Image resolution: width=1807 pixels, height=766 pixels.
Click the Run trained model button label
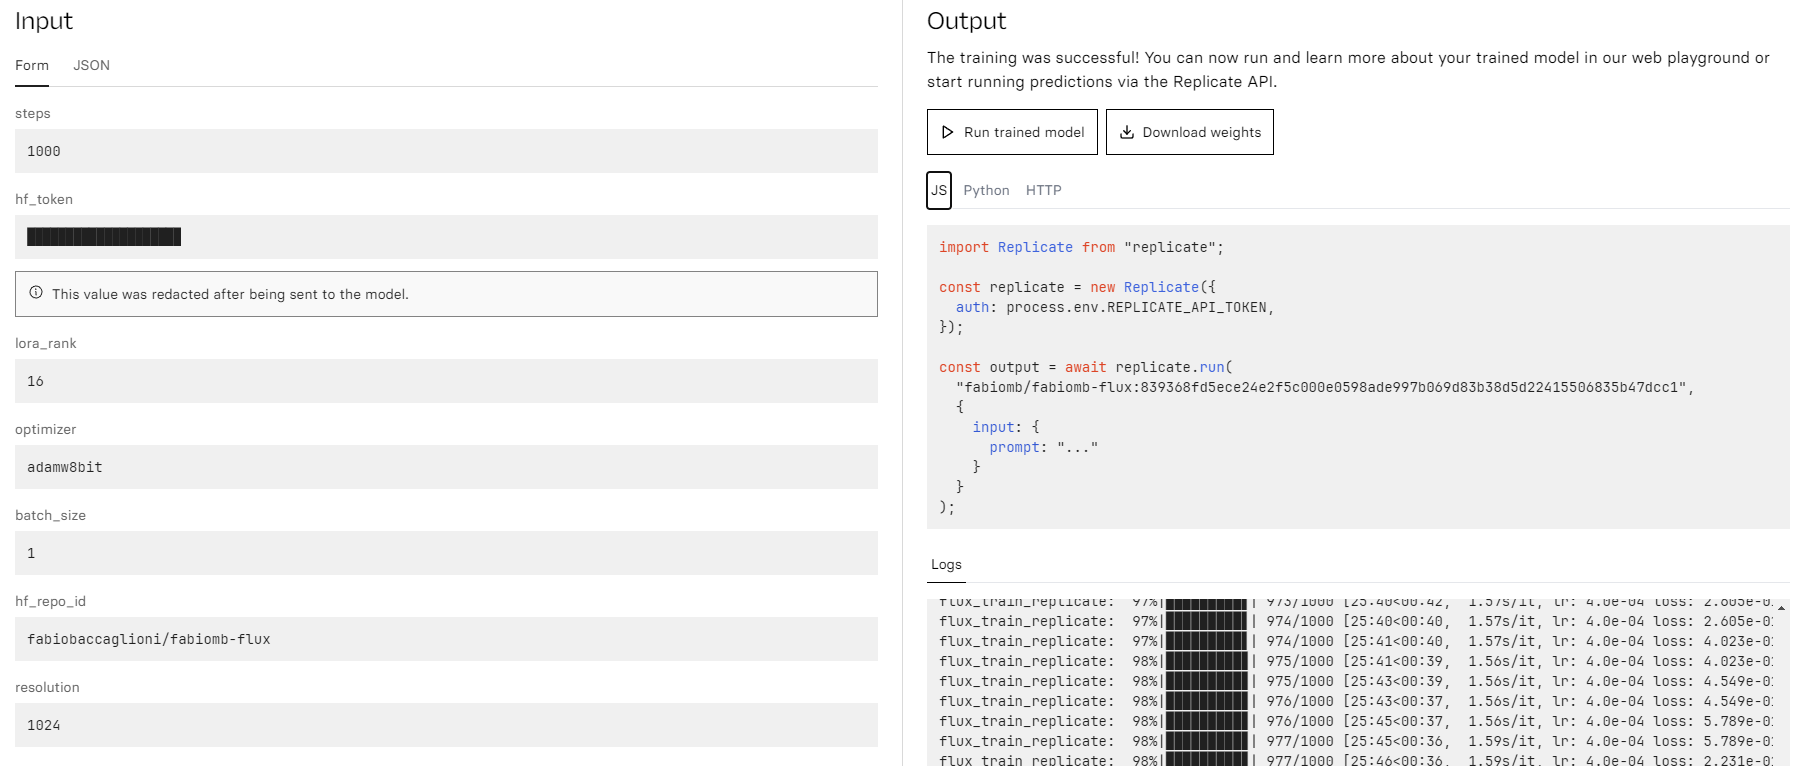[1024, 132]
